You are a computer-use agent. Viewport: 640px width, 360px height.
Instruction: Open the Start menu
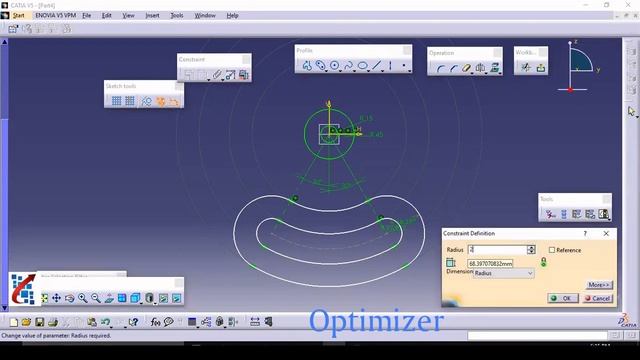pyautogui.click(x=18, y=16)
